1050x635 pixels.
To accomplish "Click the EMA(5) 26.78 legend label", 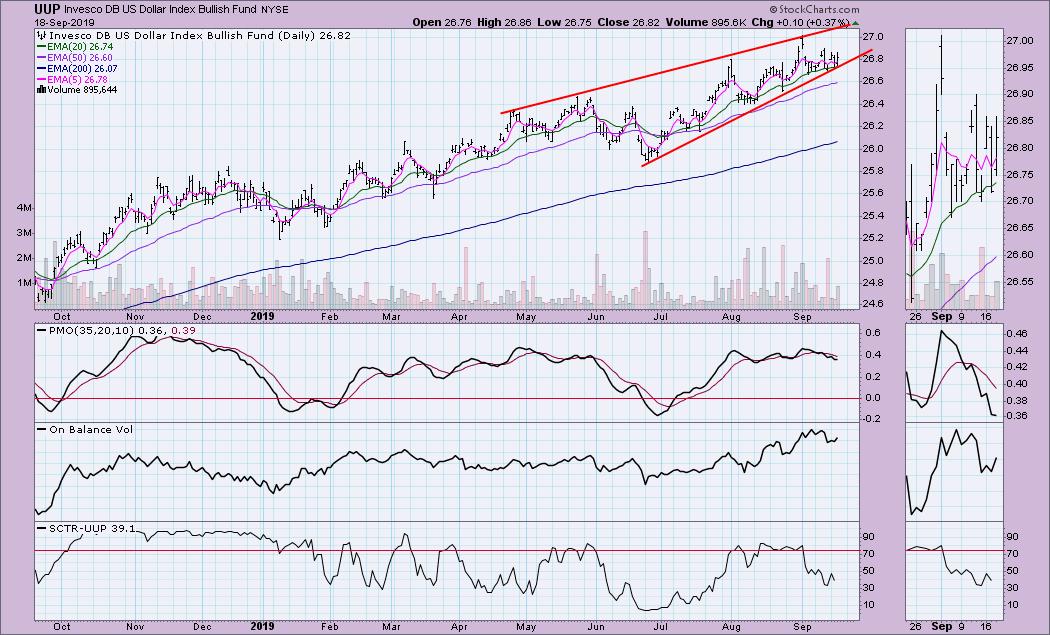I will pos(78,79).
